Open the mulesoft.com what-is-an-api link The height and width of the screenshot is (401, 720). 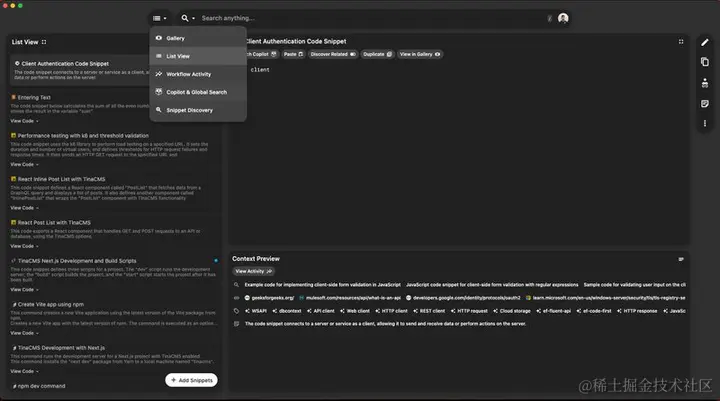(350, 298)
